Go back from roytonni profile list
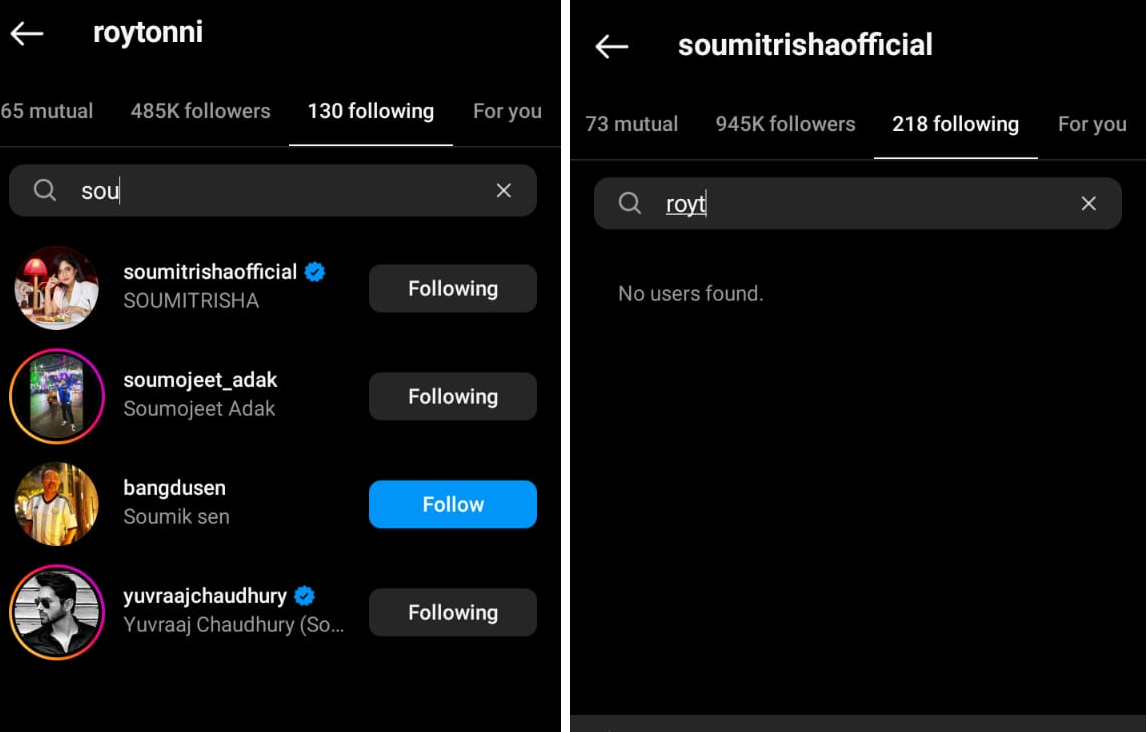Image resolution: width=1147 pixels, height=732 pixels. point(27,33)
